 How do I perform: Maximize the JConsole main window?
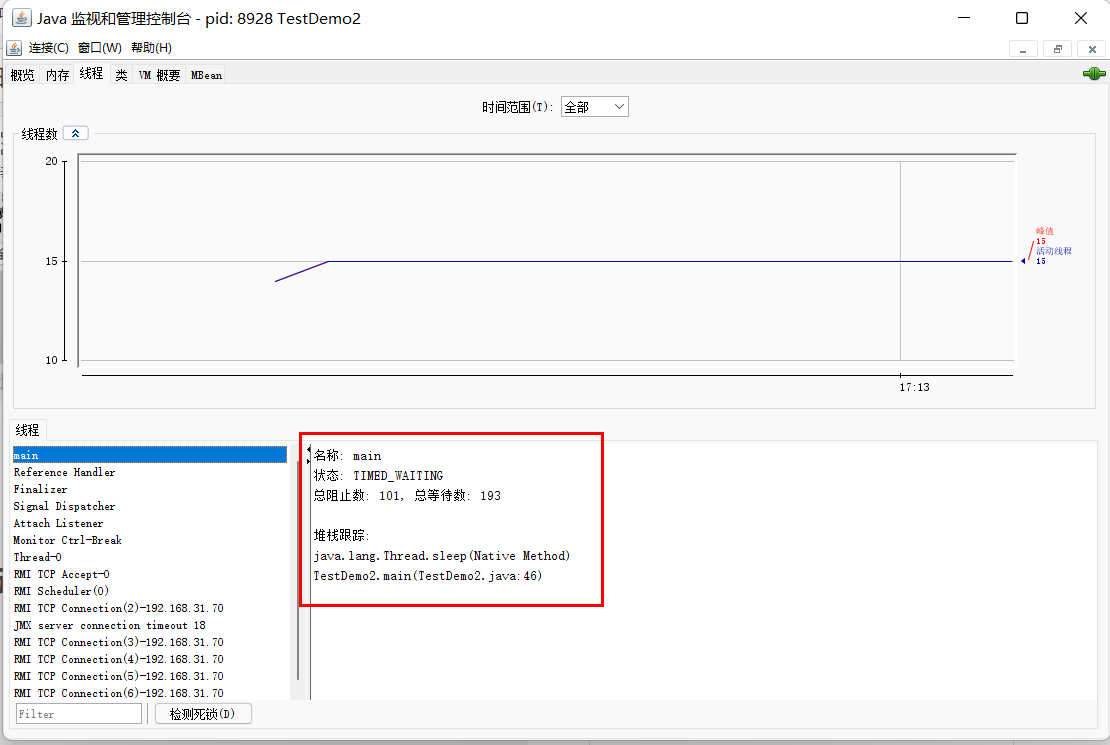[1022, 18]
